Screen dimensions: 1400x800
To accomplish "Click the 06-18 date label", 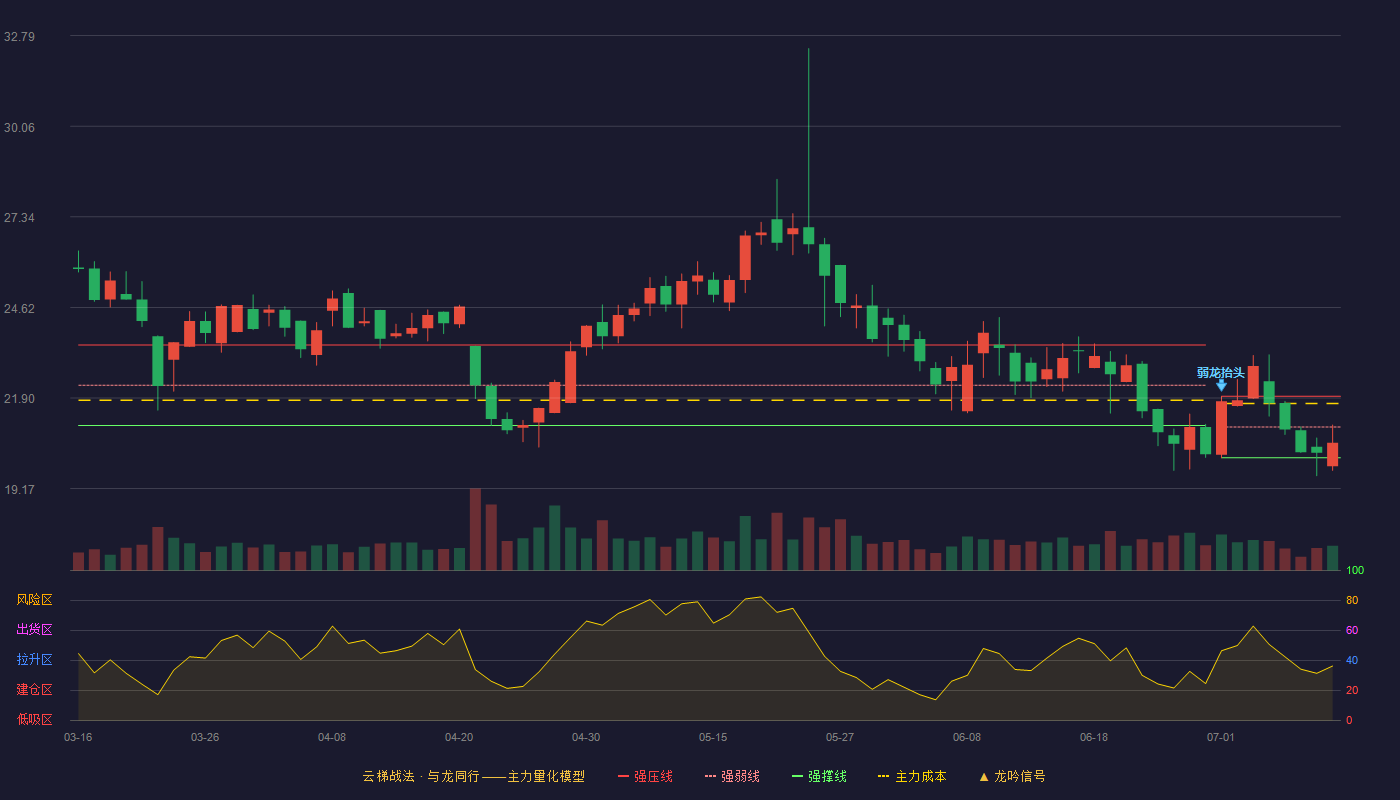I will tap(1094, 737).
